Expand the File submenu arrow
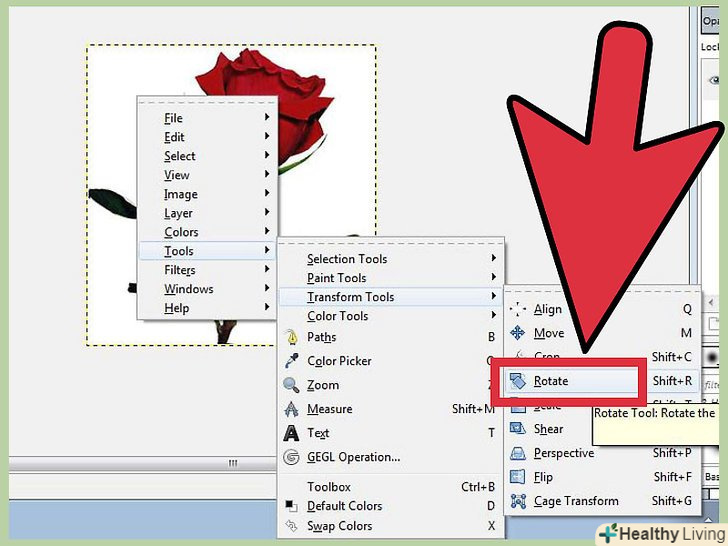728x546 pixels. (267, 117)
